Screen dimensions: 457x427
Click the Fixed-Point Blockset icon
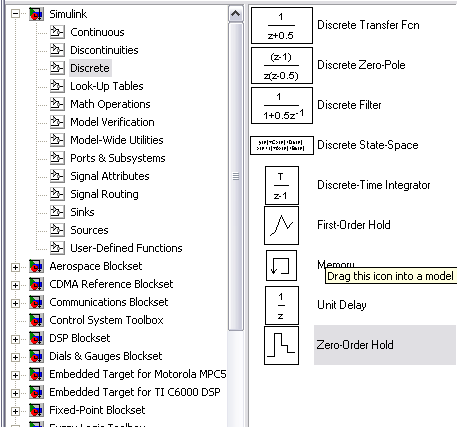(x=36, y=410)
